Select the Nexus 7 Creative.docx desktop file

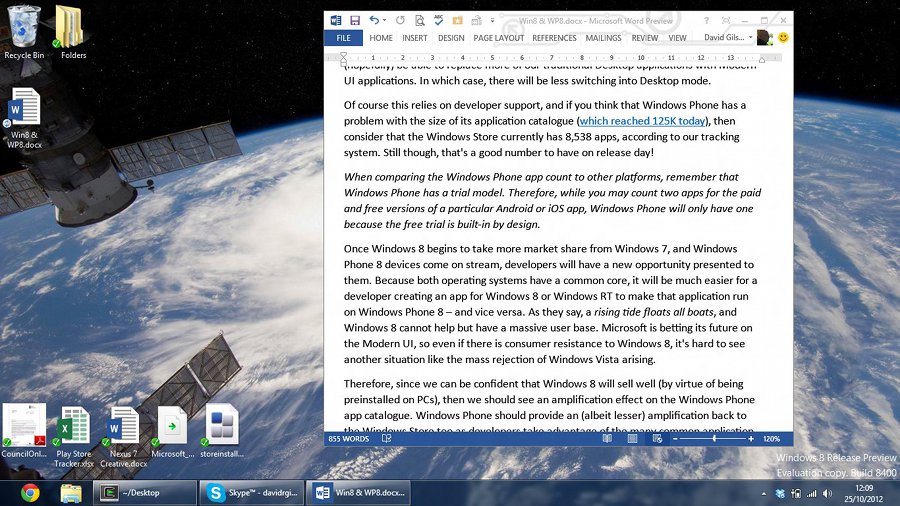coord(123,436)
